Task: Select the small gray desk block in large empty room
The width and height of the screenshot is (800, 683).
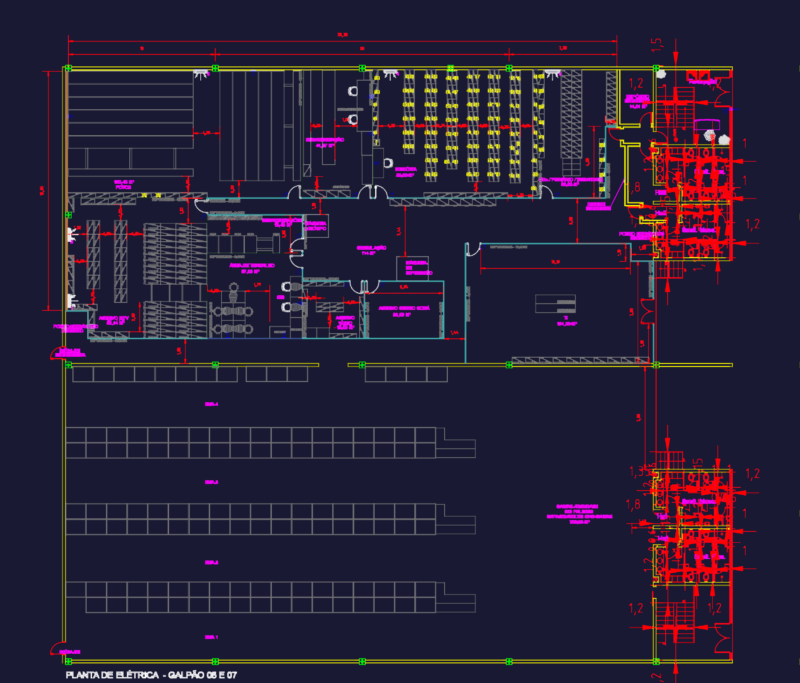Action: point(555,303)
